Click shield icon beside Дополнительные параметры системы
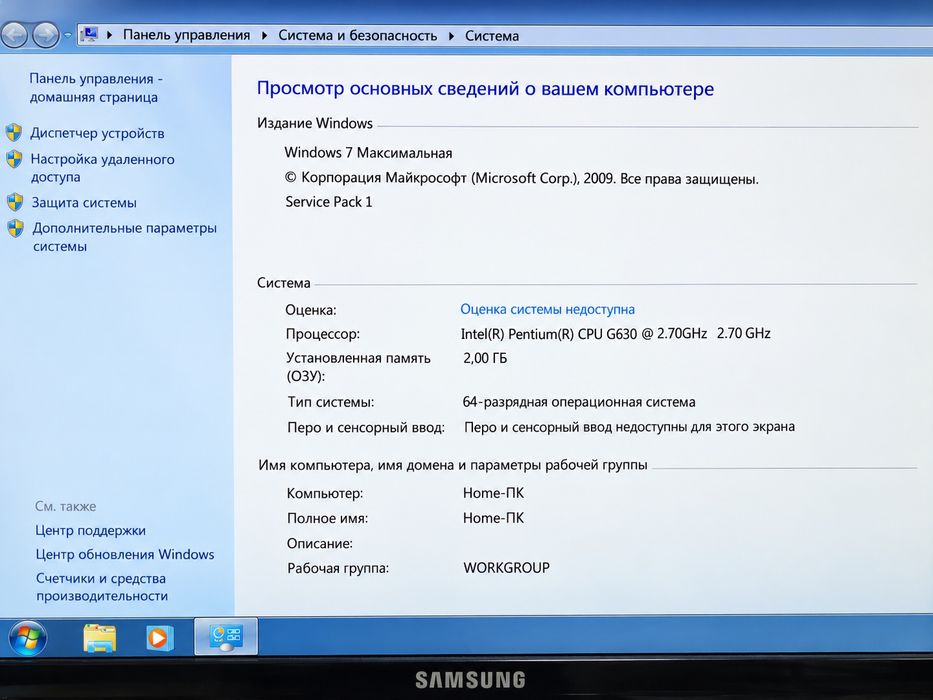 (x=16, y=228)
